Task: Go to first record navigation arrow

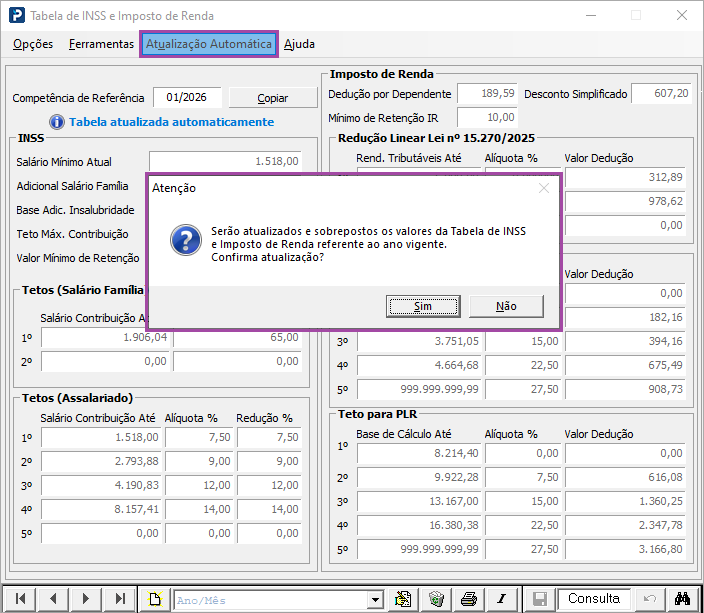Action: point(21,598)
